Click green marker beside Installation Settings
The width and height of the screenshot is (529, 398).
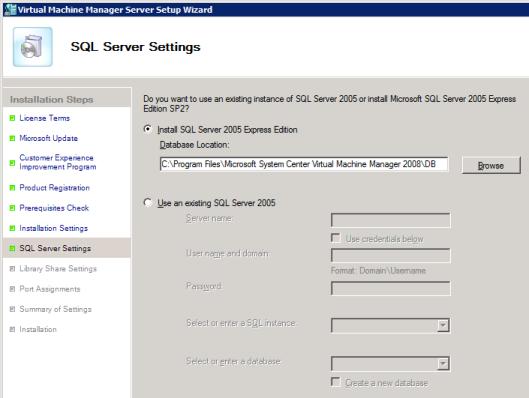tap(12, 228)
